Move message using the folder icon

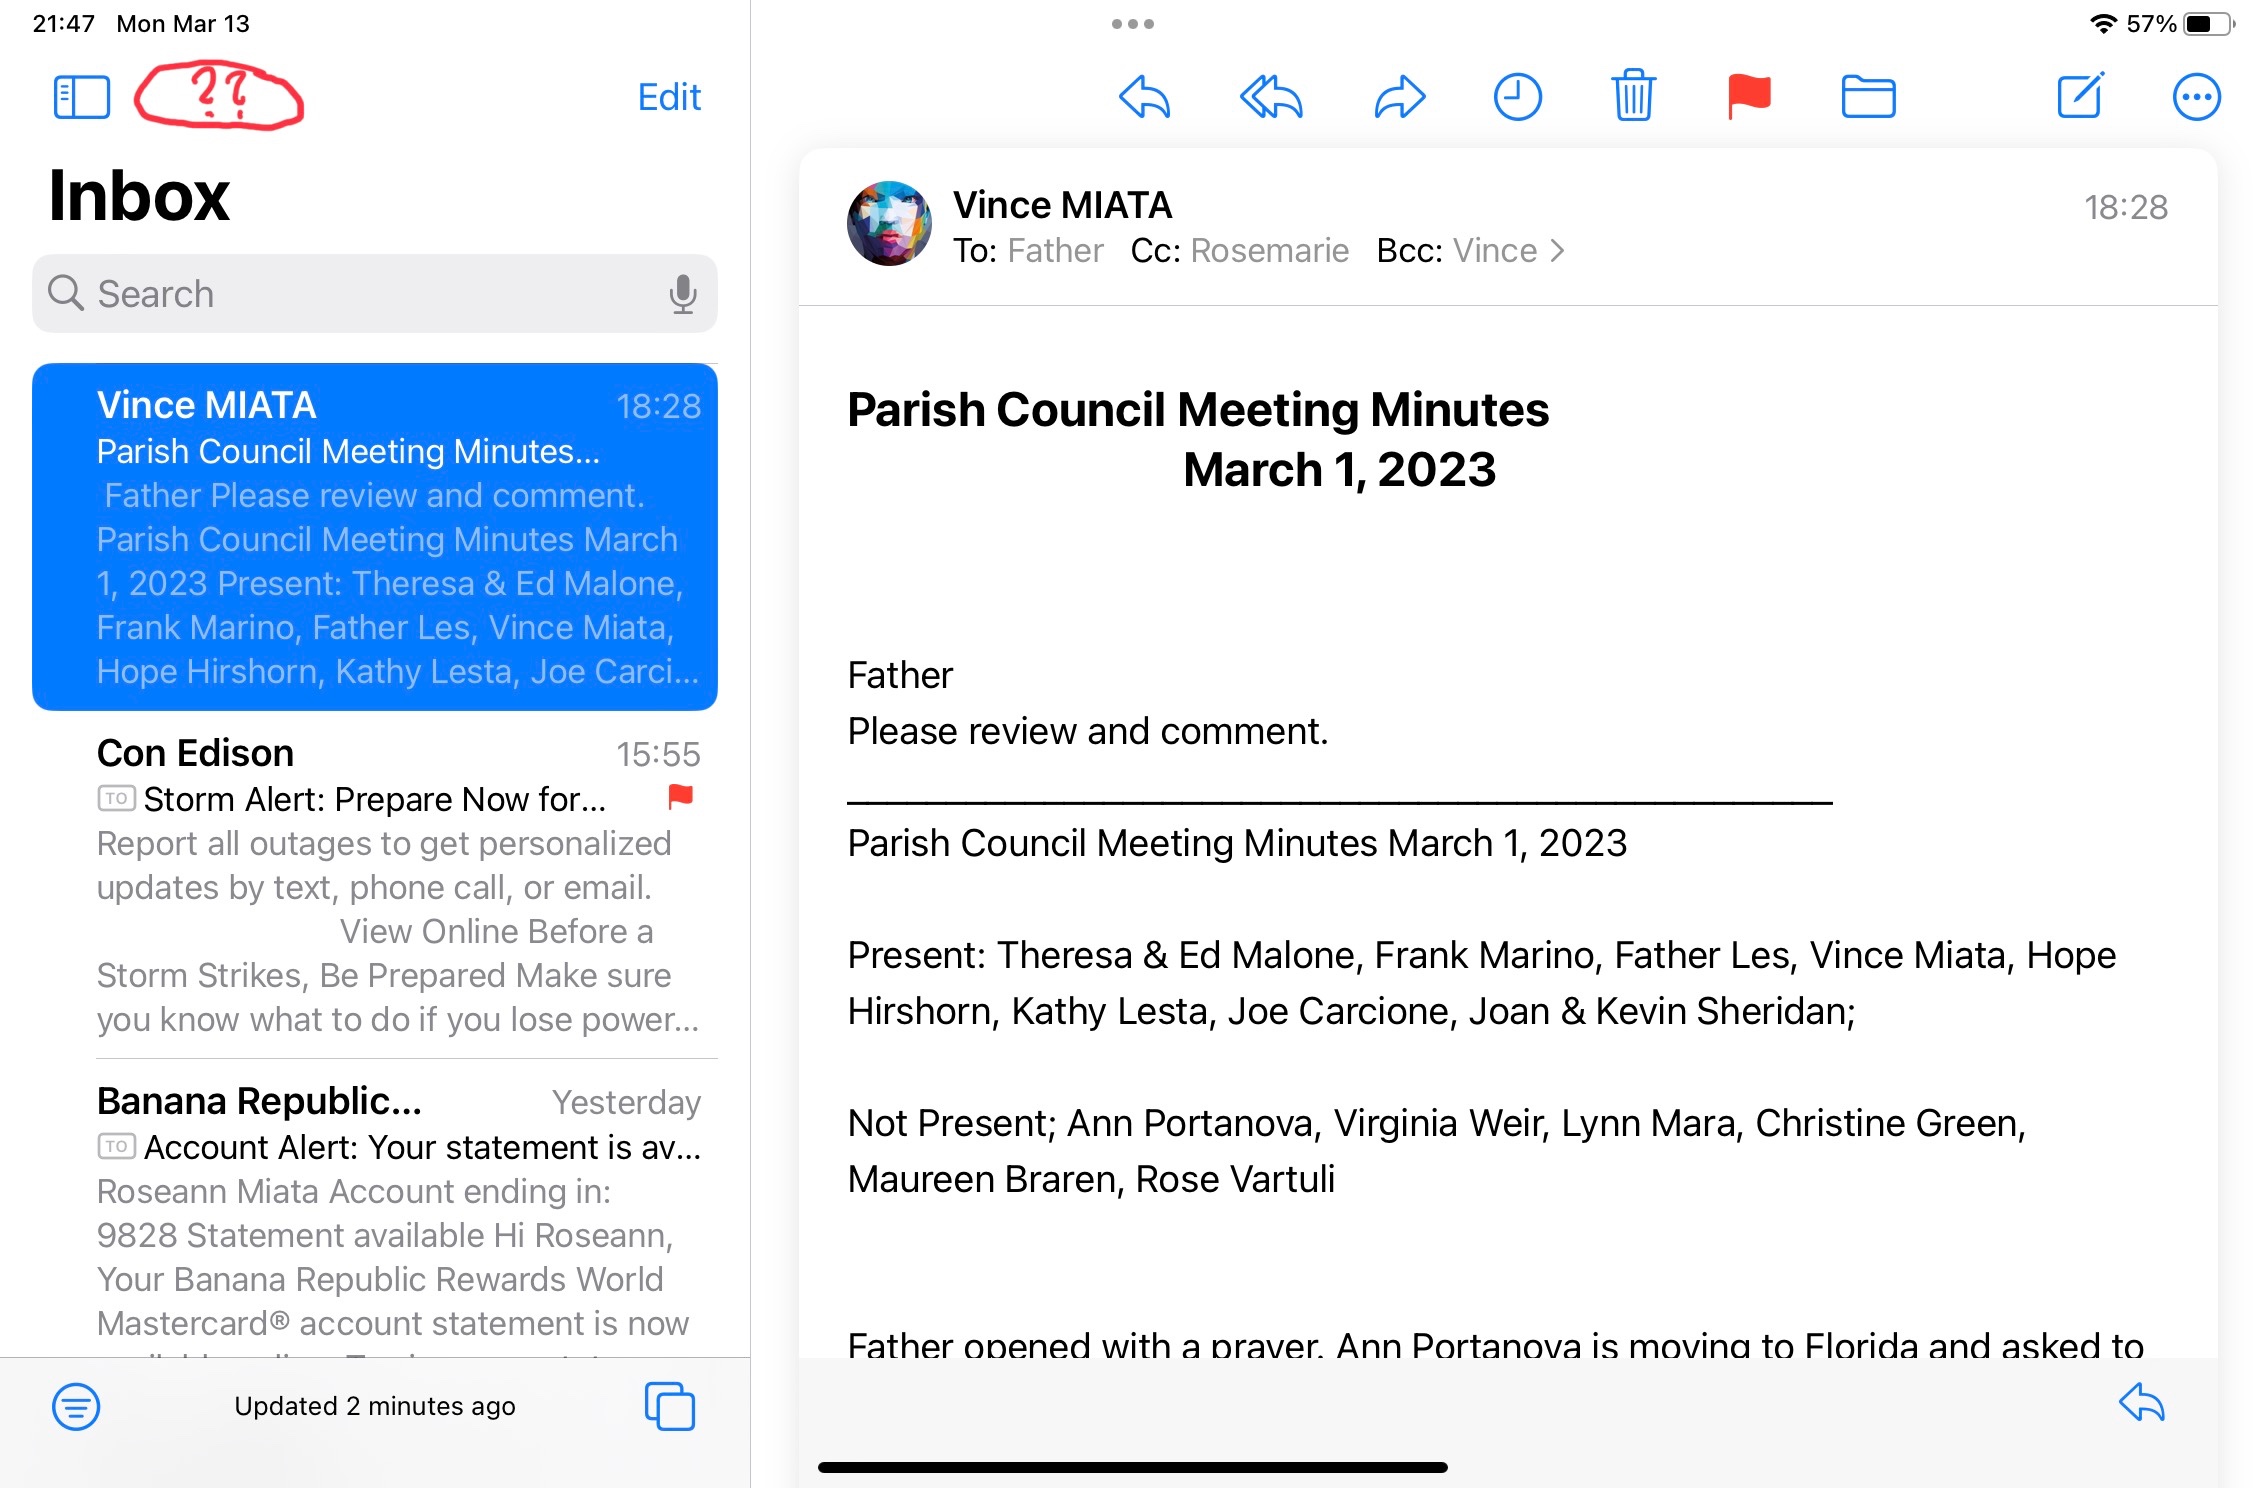point(1868,97)
